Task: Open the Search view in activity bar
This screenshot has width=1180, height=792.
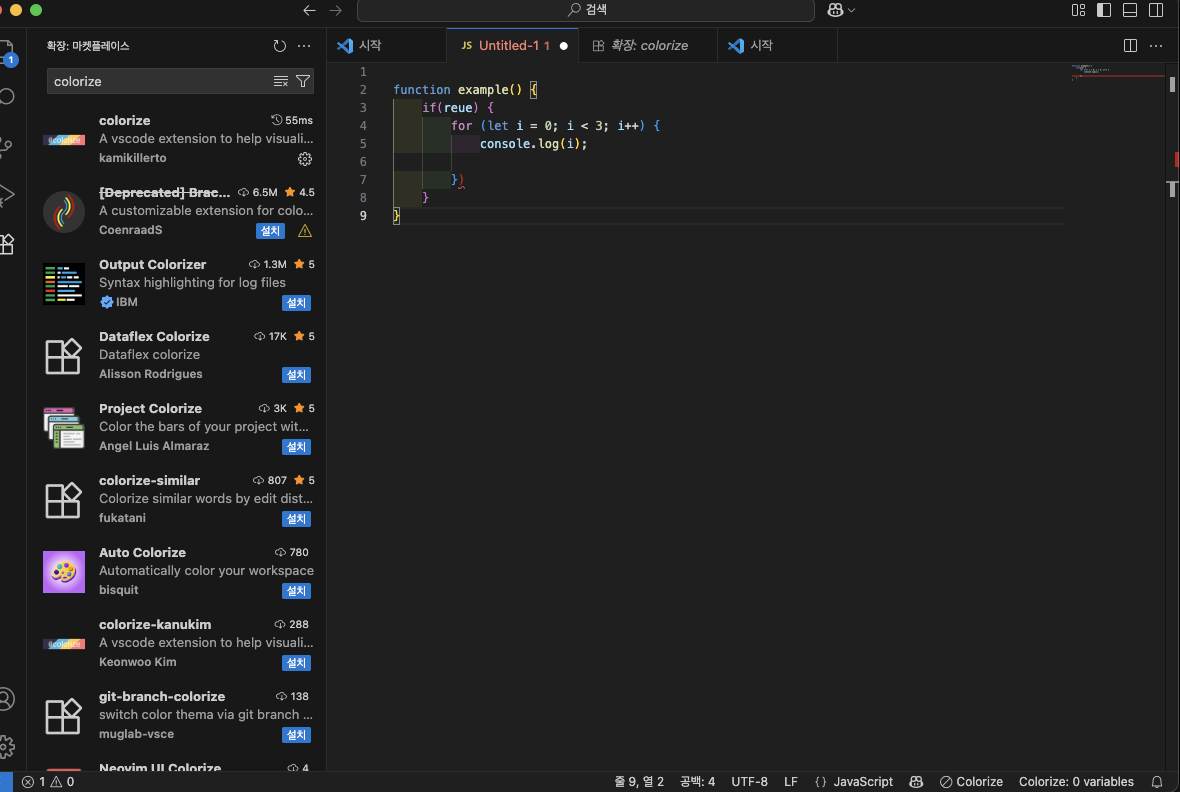Action: 7,96
